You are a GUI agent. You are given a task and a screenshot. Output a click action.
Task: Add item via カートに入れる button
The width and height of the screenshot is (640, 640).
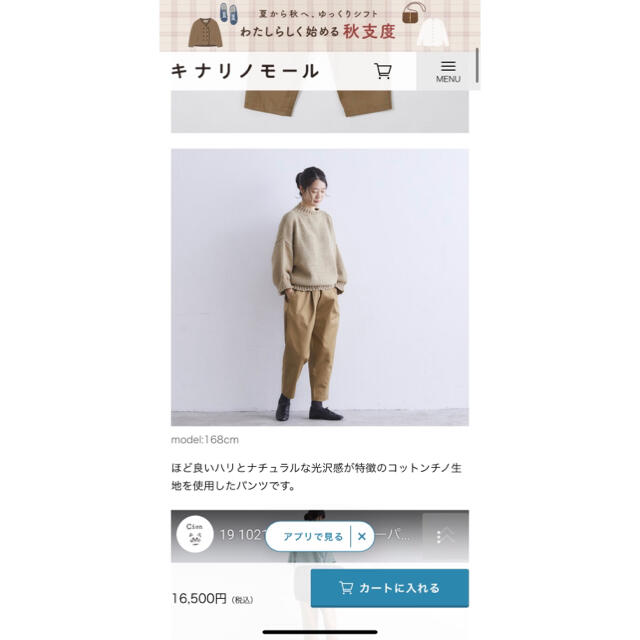[x=390, y=588]
